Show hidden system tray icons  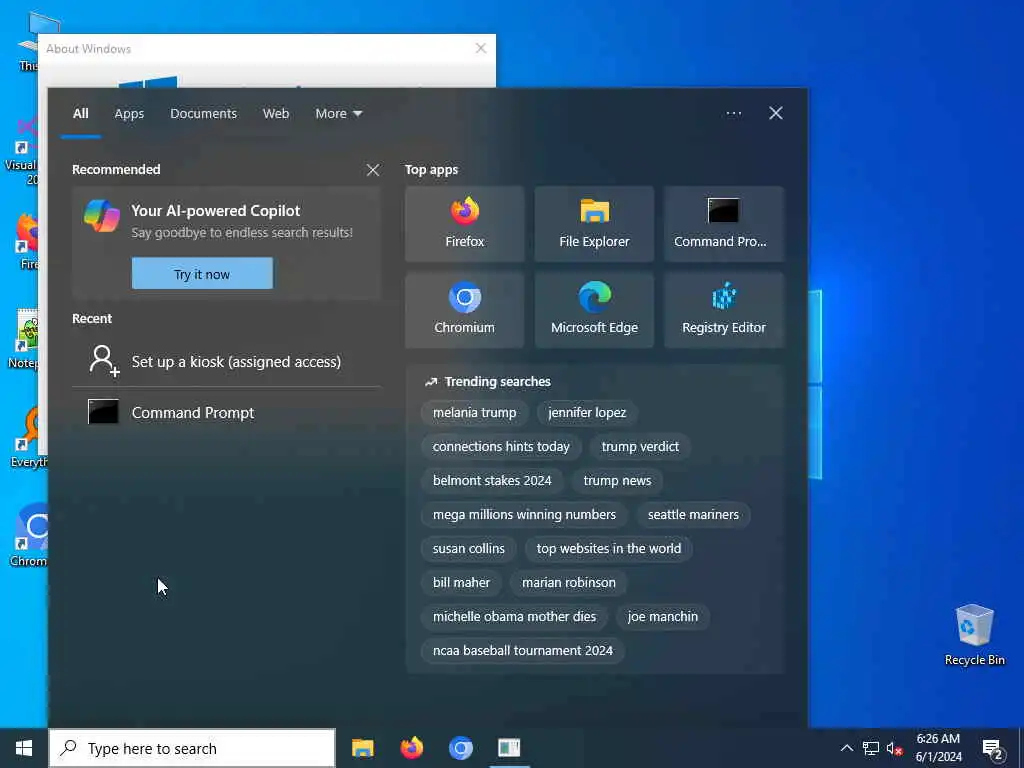coord(846,748)
